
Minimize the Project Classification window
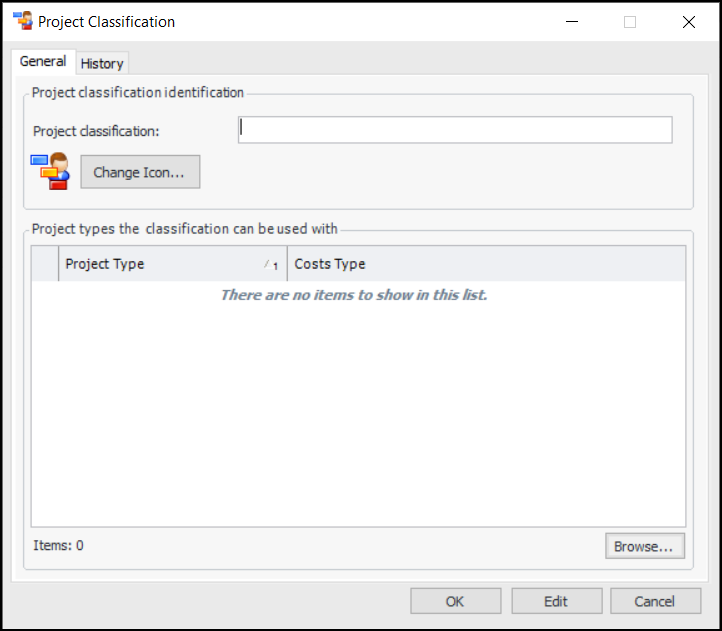coord(572,21)
